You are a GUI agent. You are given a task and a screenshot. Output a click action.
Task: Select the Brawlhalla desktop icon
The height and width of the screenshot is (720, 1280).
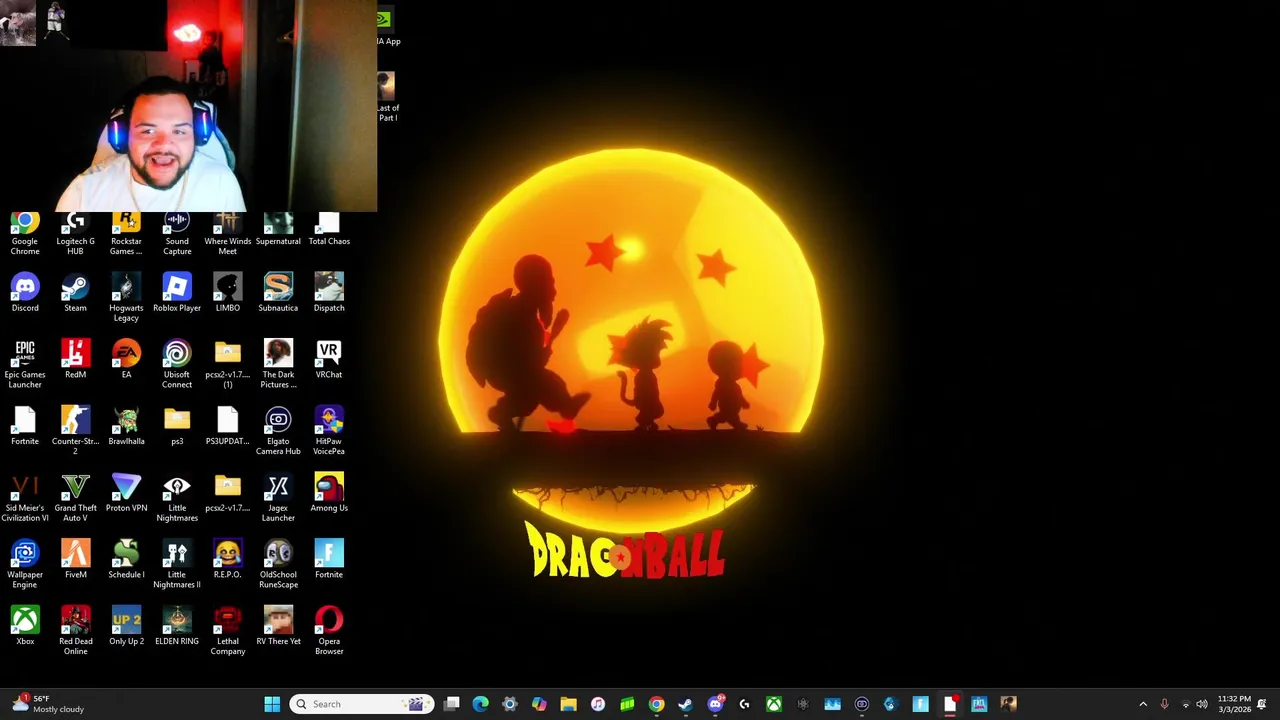(126, 426)
